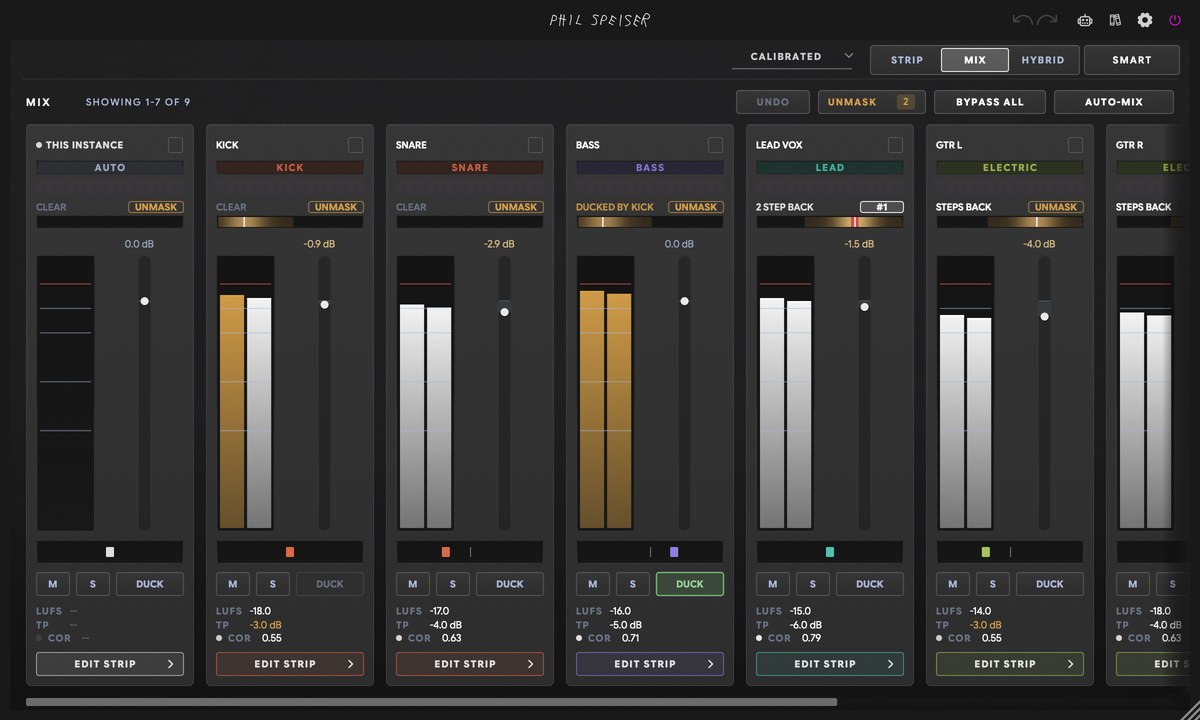
Task: Click This Instance white pan marker
Action: click(110, 552)
